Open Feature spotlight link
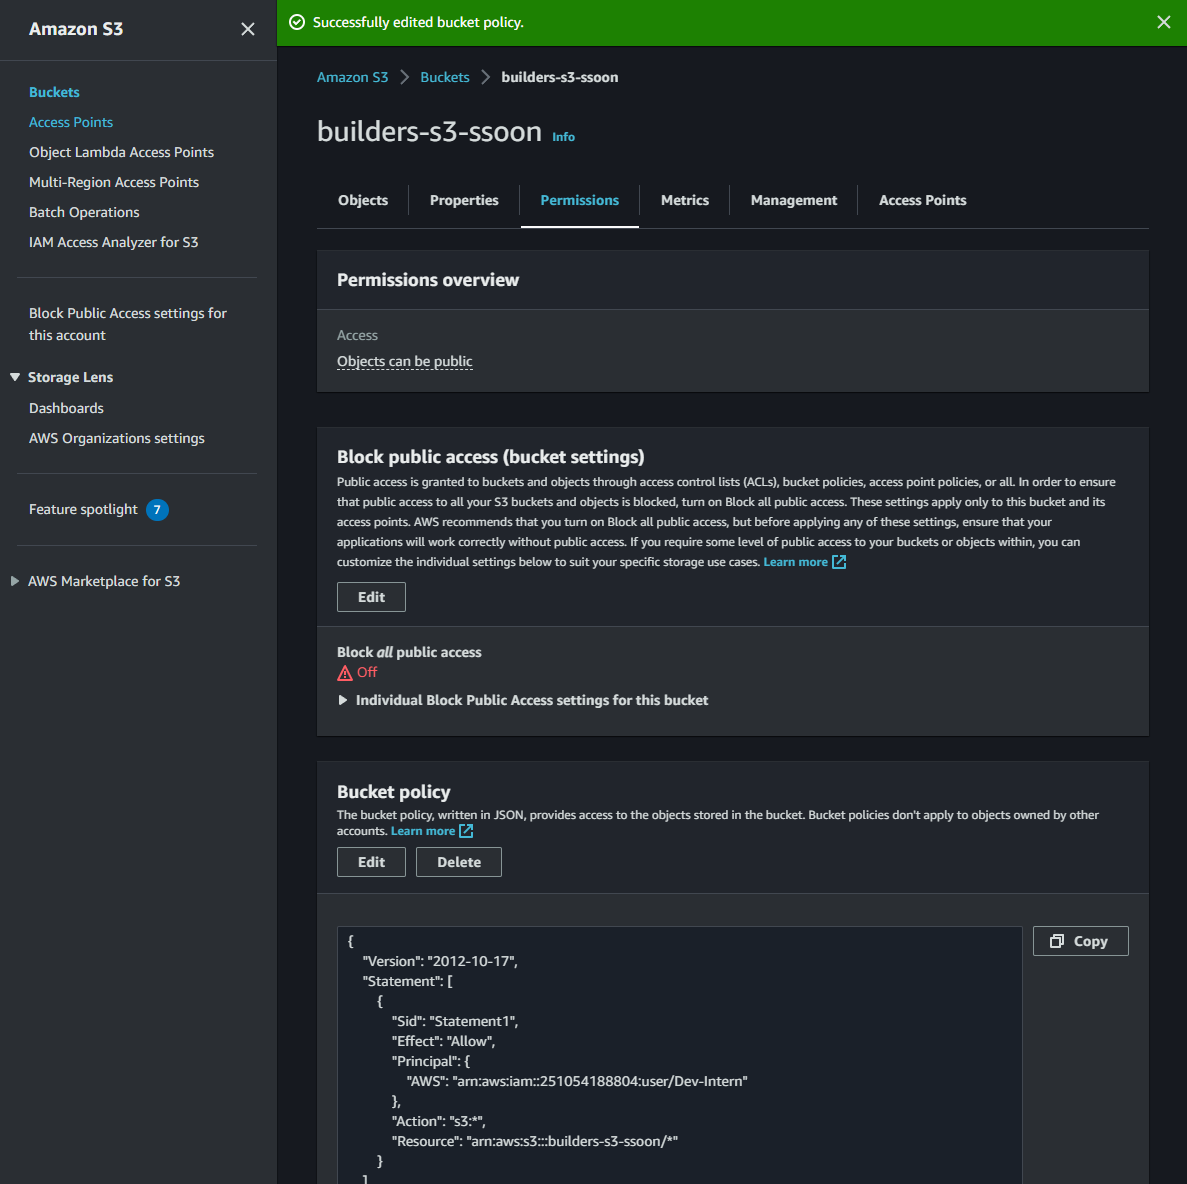Image resolution: width=1187 pixels, height=1184 pixels. (83, 509)
